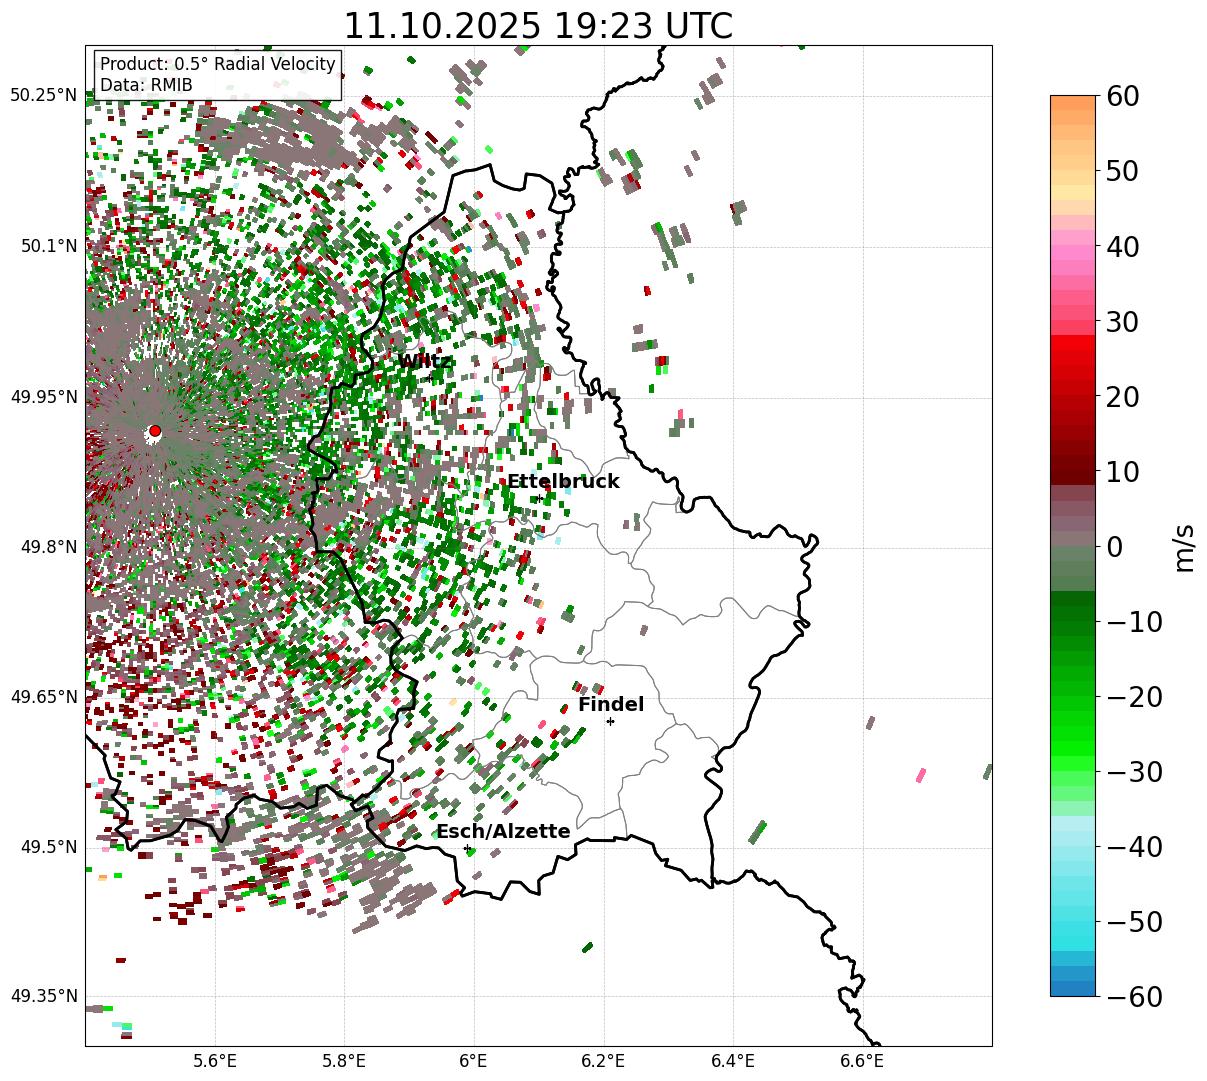1207x1081 pixels.
Task: Click the 6.6°E longitude label
Action: [863, 1061]
